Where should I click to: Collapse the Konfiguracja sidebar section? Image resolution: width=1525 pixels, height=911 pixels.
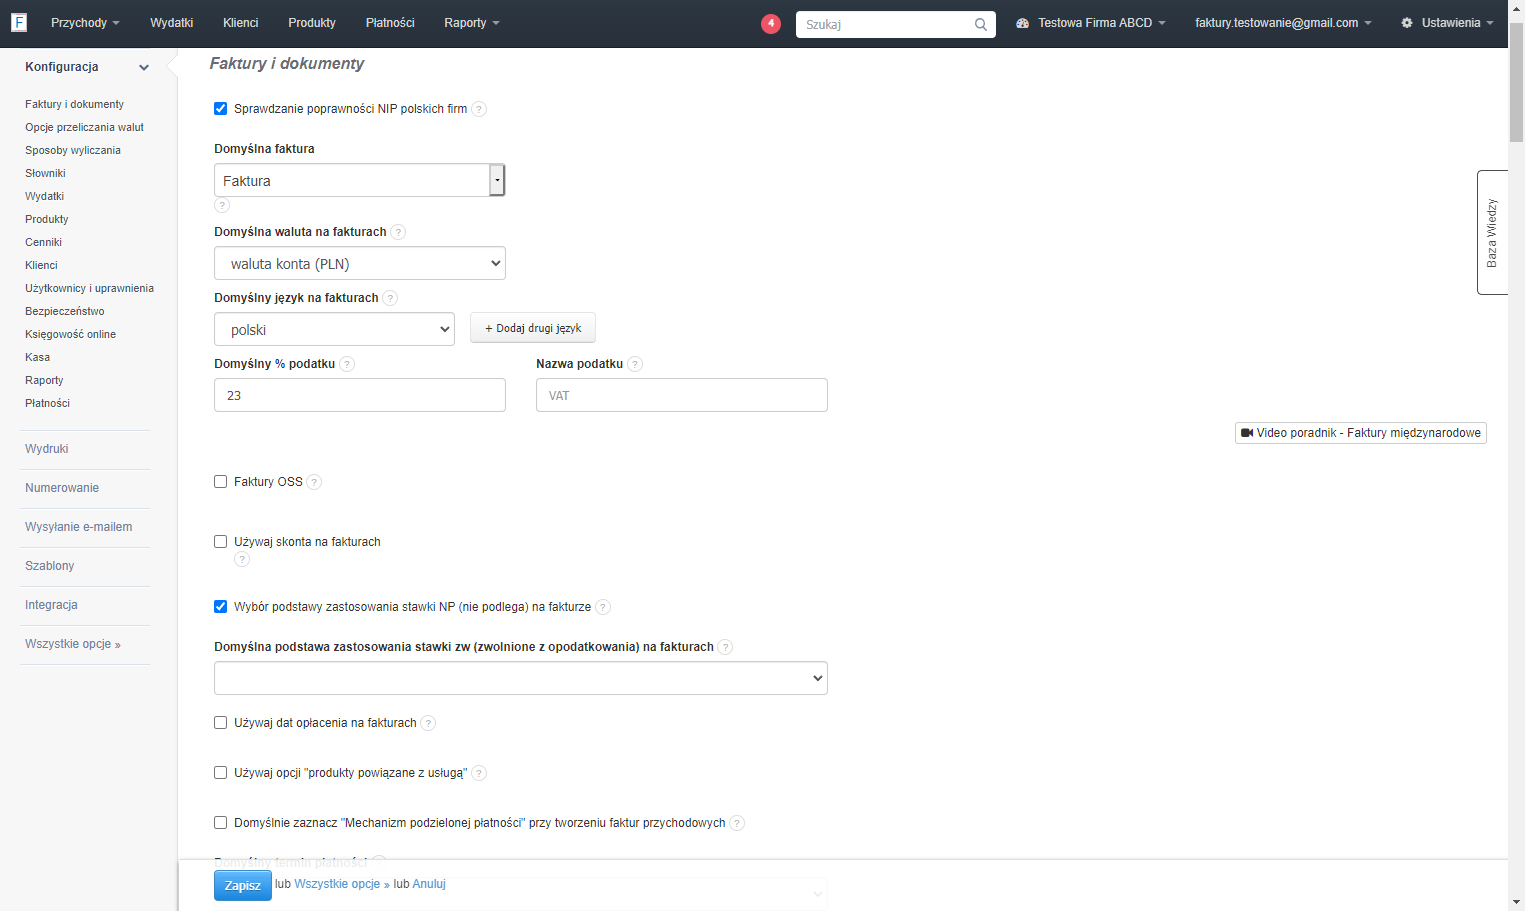coord(144,67)
